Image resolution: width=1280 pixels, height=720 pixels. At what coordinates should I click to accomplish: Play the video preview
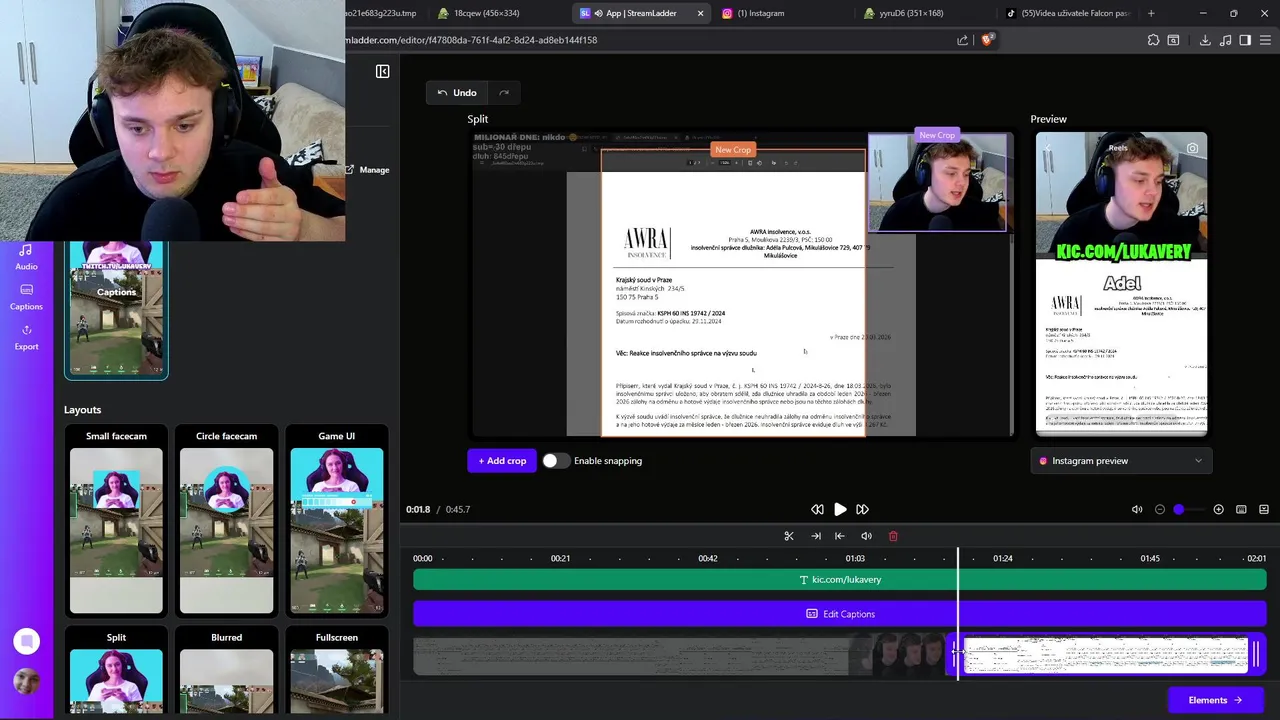pyautogui.click(x=840, y=509)
